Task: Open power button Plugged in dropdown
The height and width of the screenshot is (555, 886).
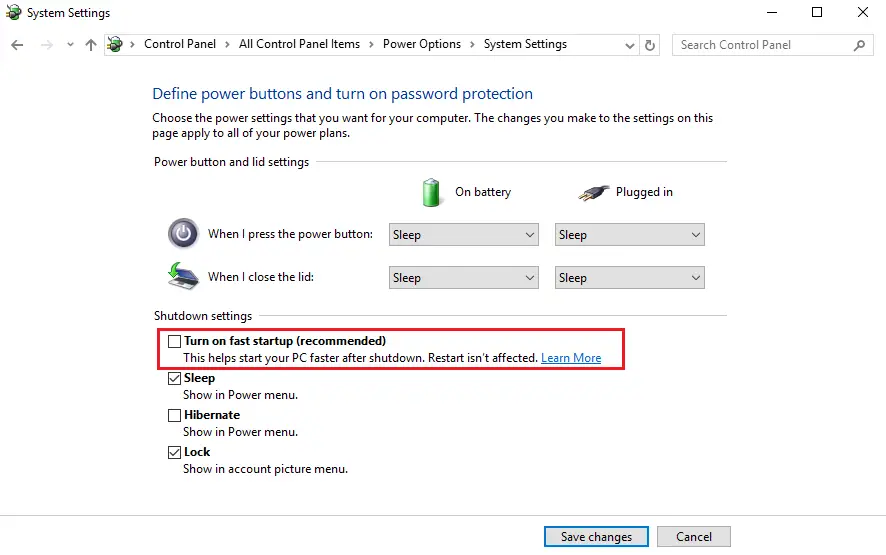Action: pyautogui.click(x=630, y=235)
